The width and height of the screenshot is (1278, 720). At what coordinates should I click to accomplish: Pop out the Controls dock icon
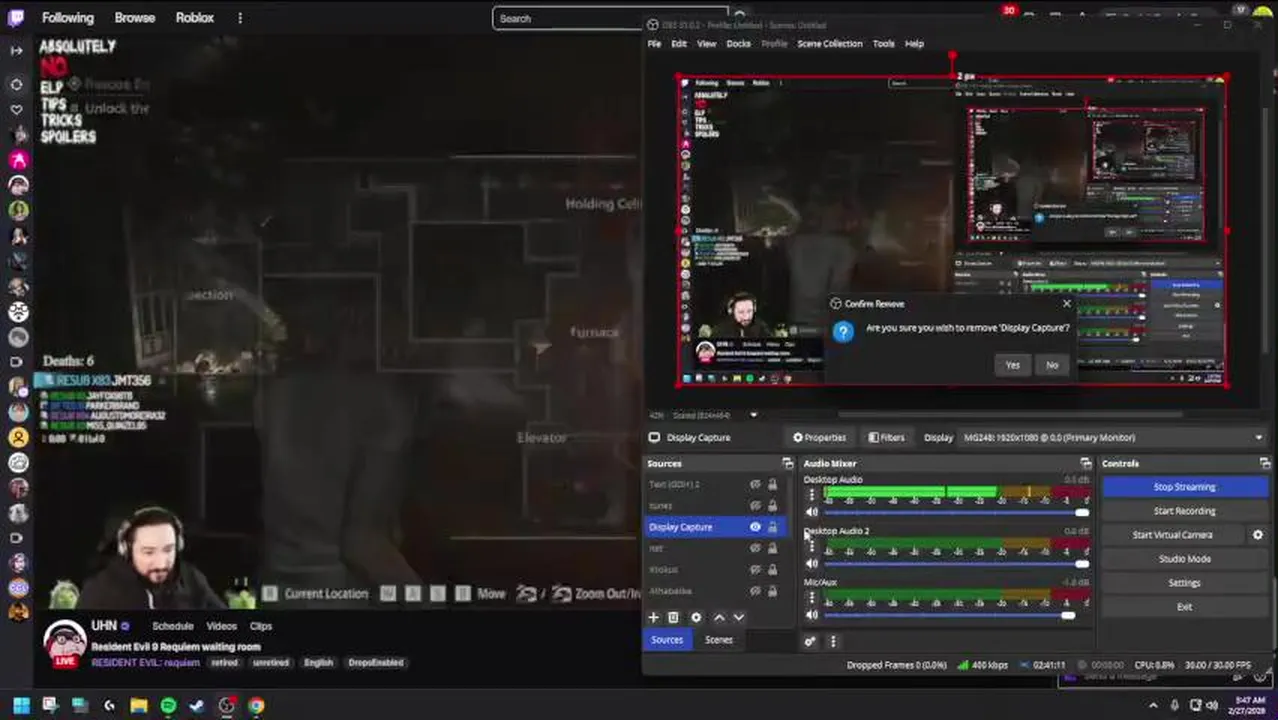coord(1265,464)
